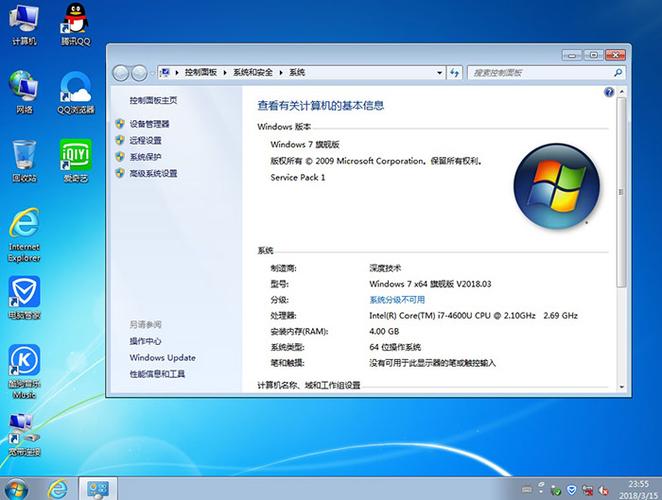Open 远程设置 remote settings link
Viewport: 662px width, 500px height.
point(145,141)
